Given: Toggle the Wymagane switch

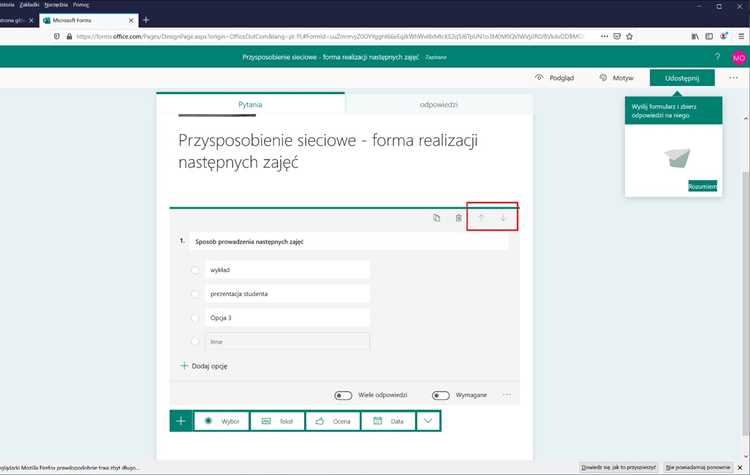Looking at the screenshot, I should tap(441, 395).
